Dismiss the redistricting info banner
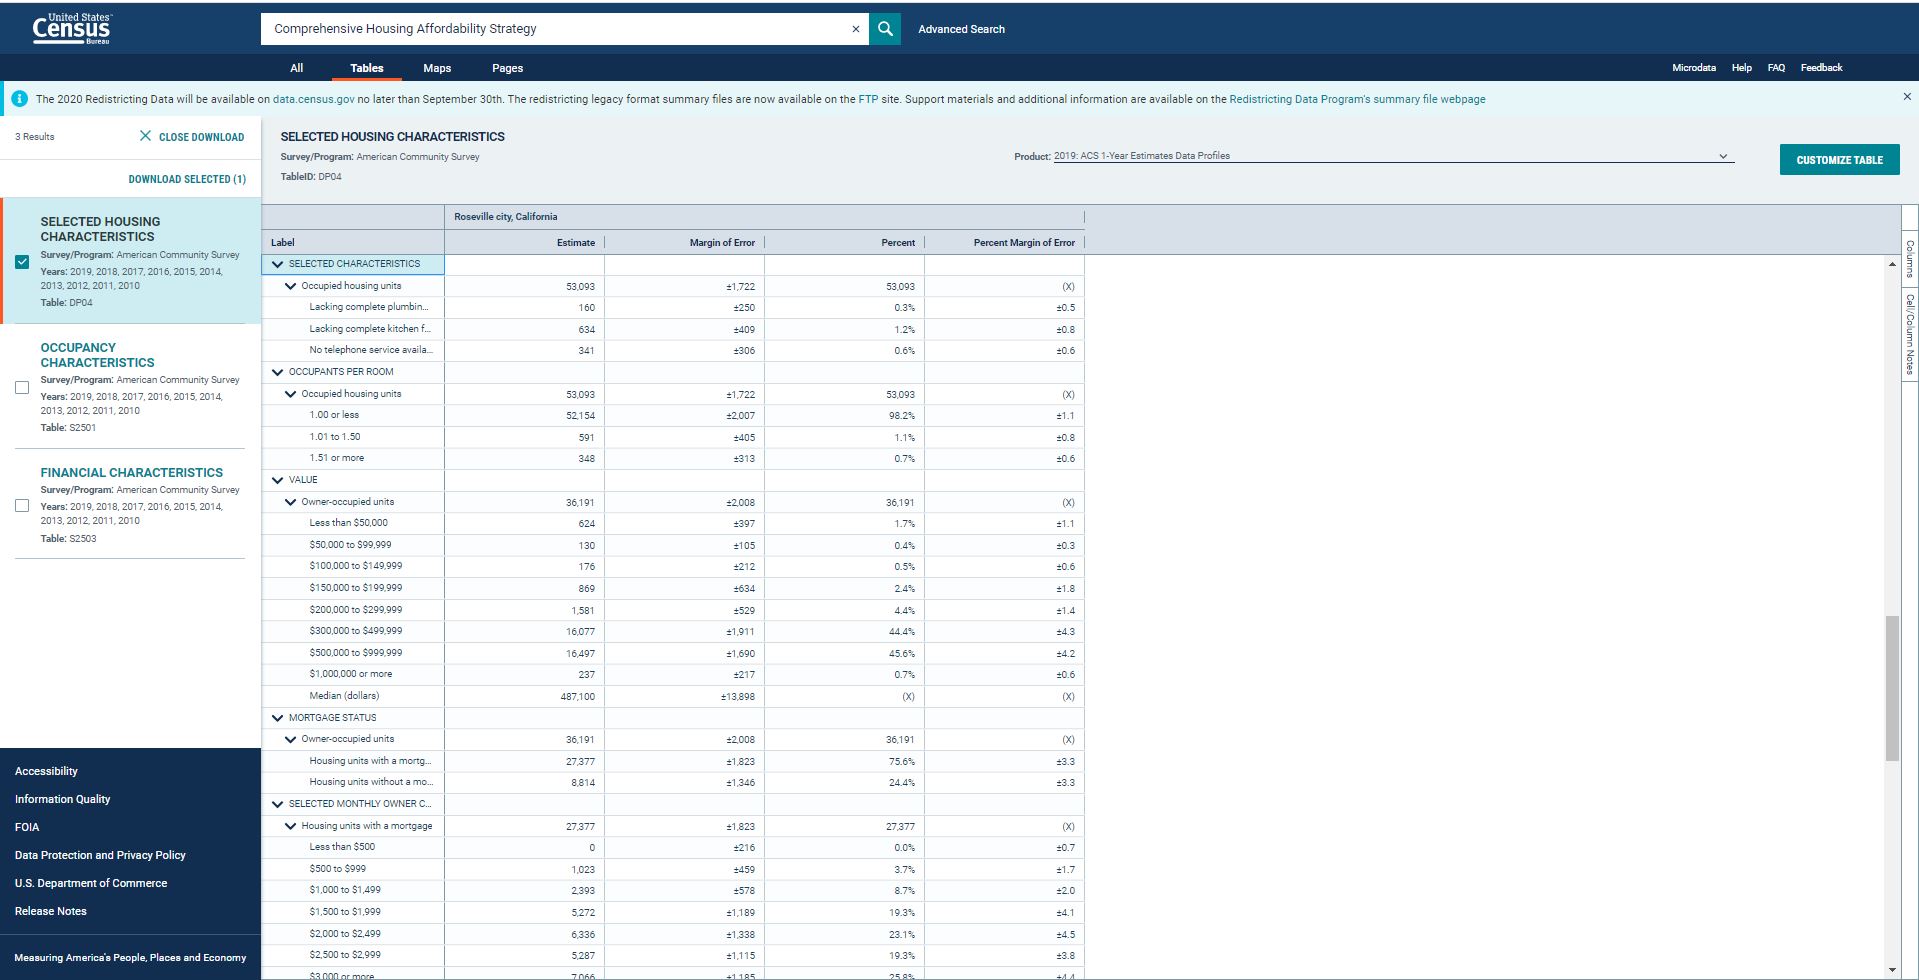Screen dimensions: 1919x980 click(x=1906, y=97)
